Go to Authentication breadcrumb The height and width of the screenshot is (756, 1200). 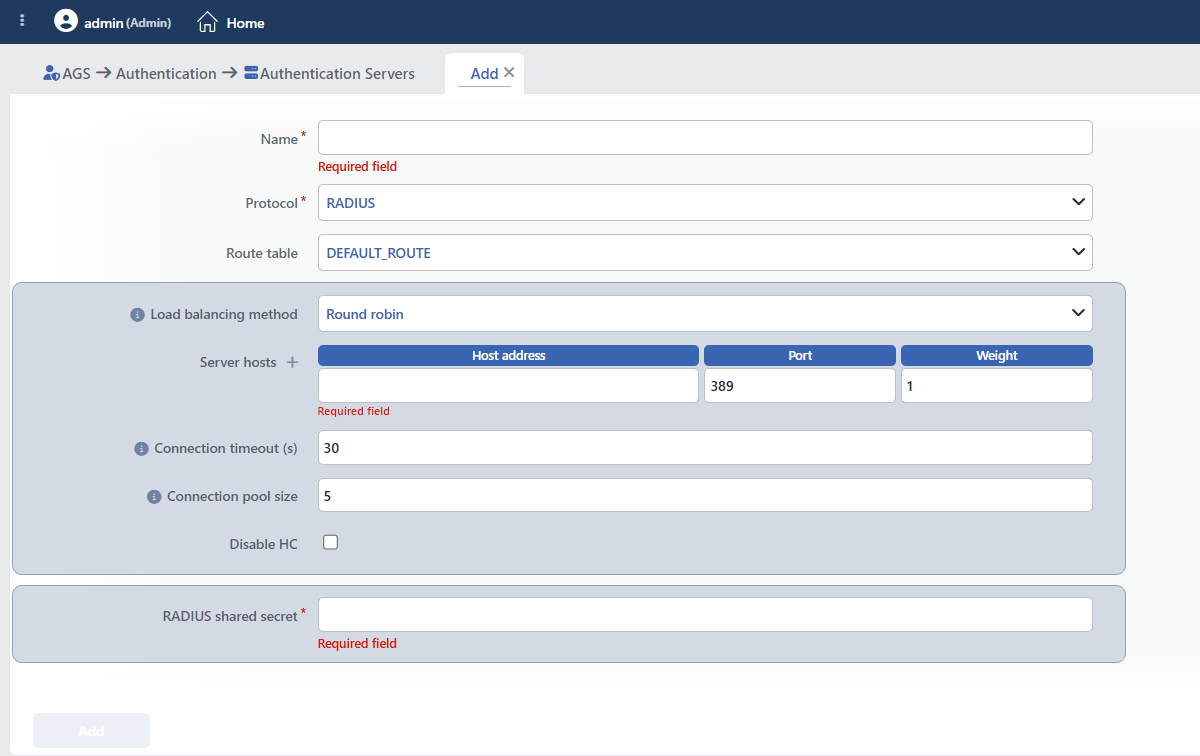[x=166, y=73]
